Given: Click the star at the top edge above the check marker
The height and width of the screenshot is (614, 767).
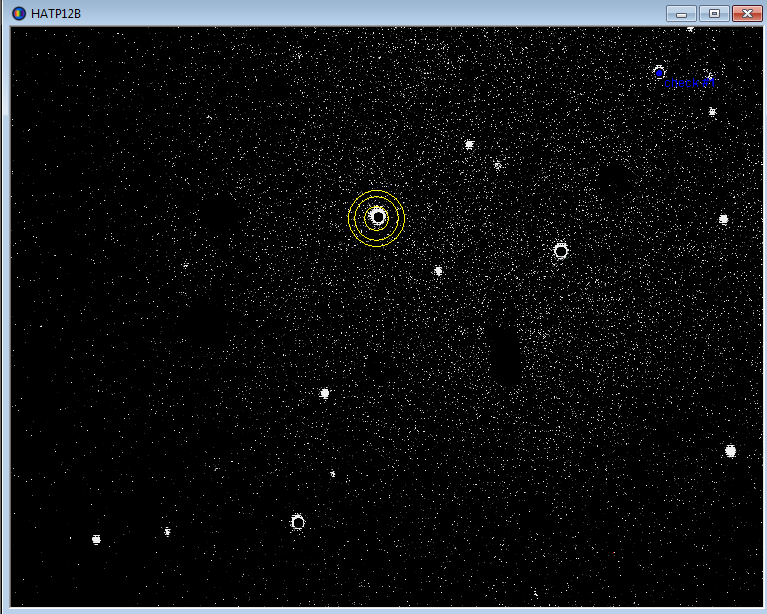Looking at the screenshot, I should (690, 29).
